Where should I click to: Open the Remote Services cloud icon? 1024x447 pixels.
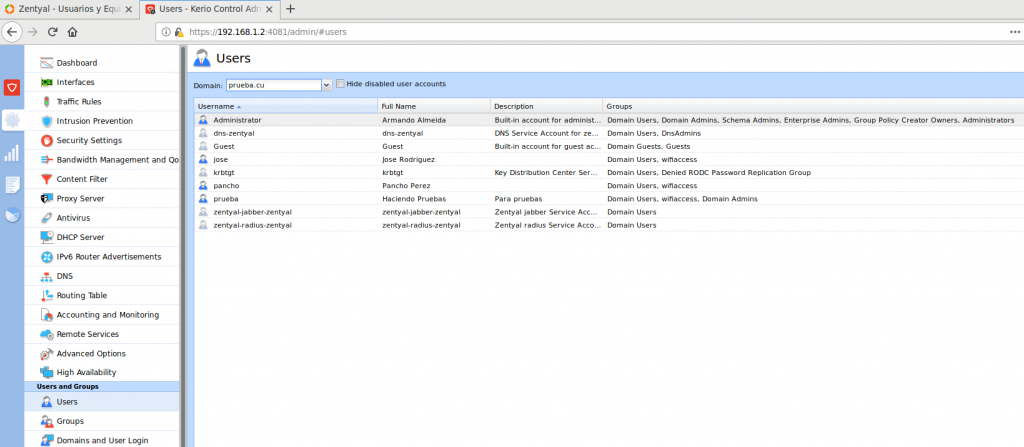[46, 334]
